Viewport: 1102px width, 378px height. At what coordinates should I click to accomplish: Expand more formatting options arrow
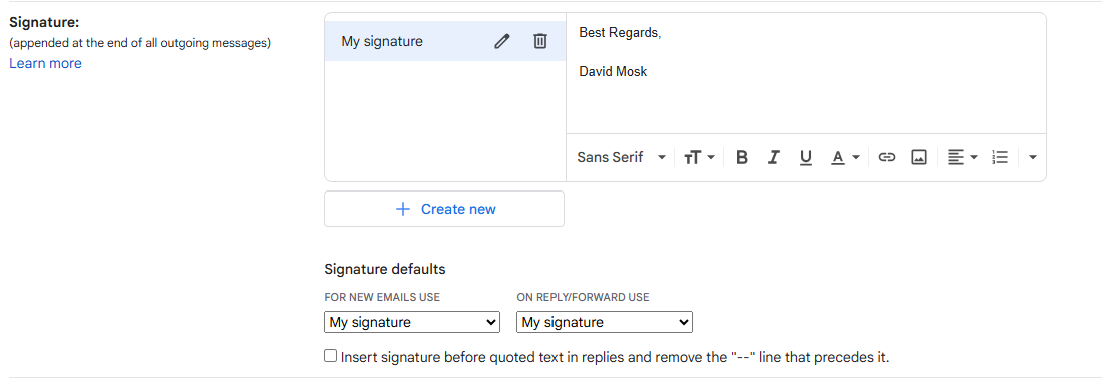pos(1032,157)
